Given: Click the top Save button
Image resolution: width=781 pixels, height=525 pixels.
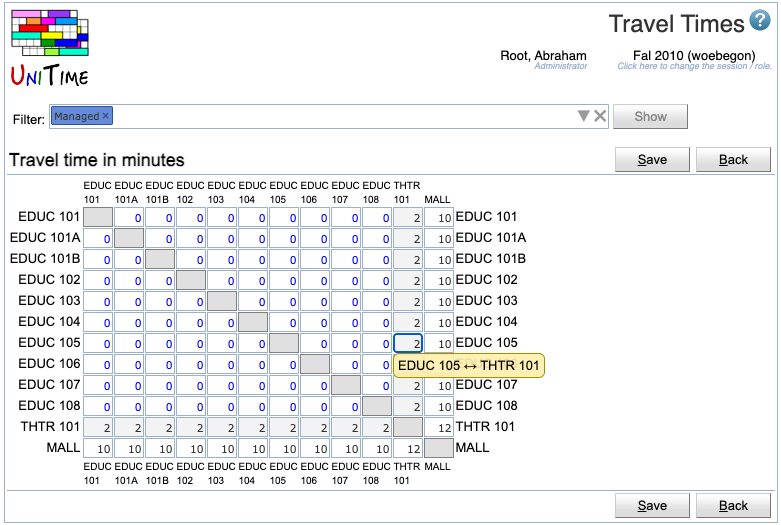Looking at the screenshot, I should [652, 159].
